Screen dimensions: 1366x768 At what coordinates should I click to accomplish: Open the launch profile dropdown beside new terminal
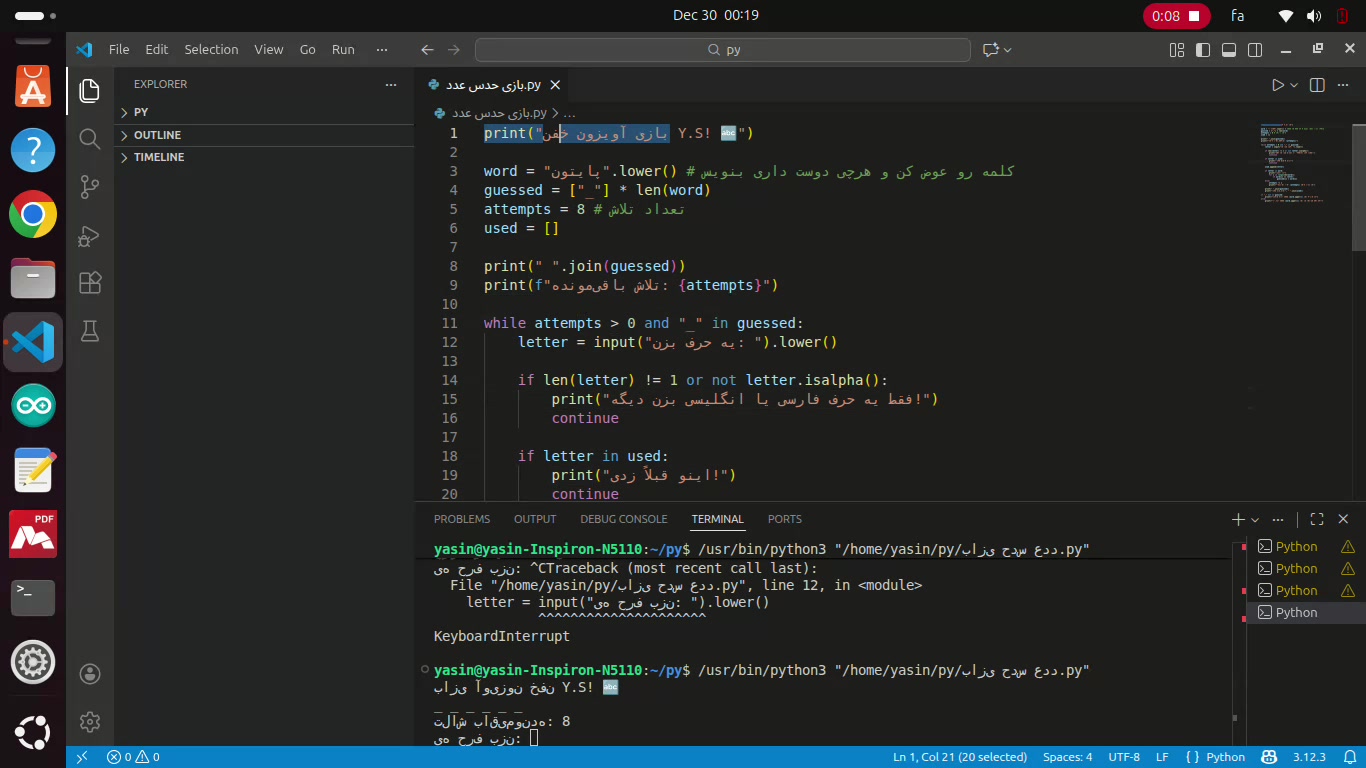[1255, 519]
